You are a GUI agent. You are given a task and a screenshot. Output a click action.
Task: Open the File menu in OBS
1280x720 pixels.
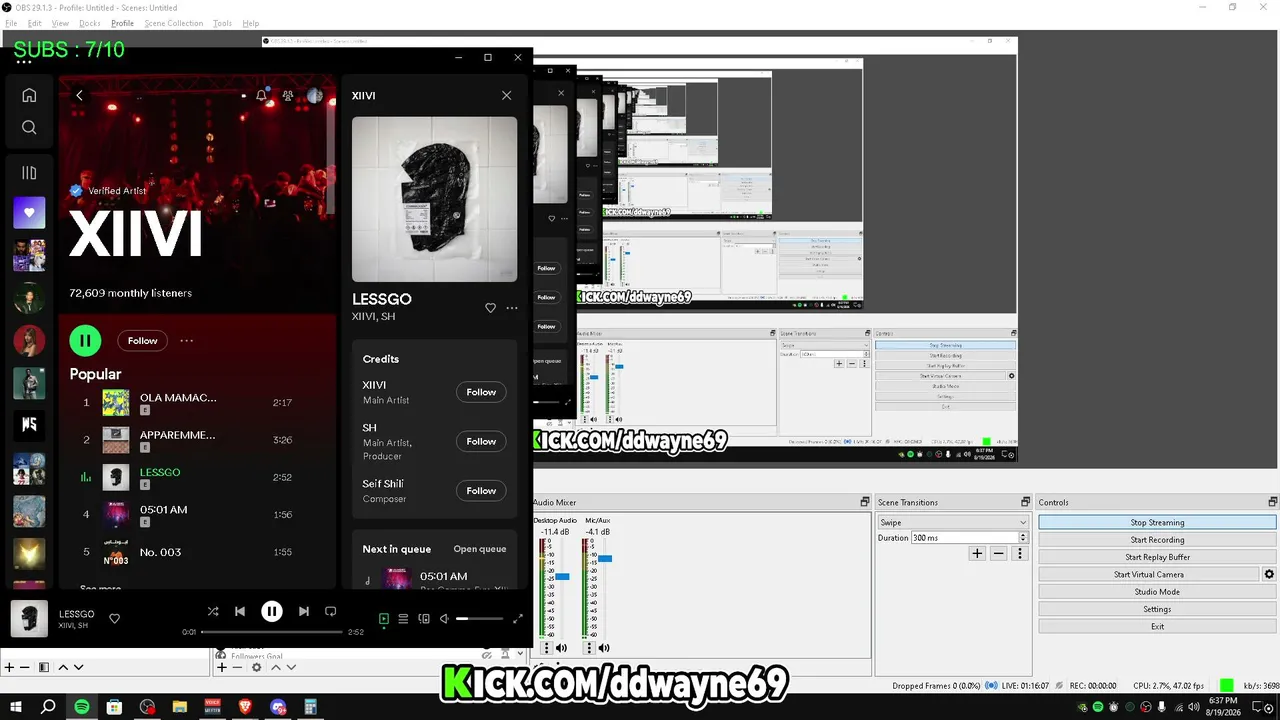(11, 23)
